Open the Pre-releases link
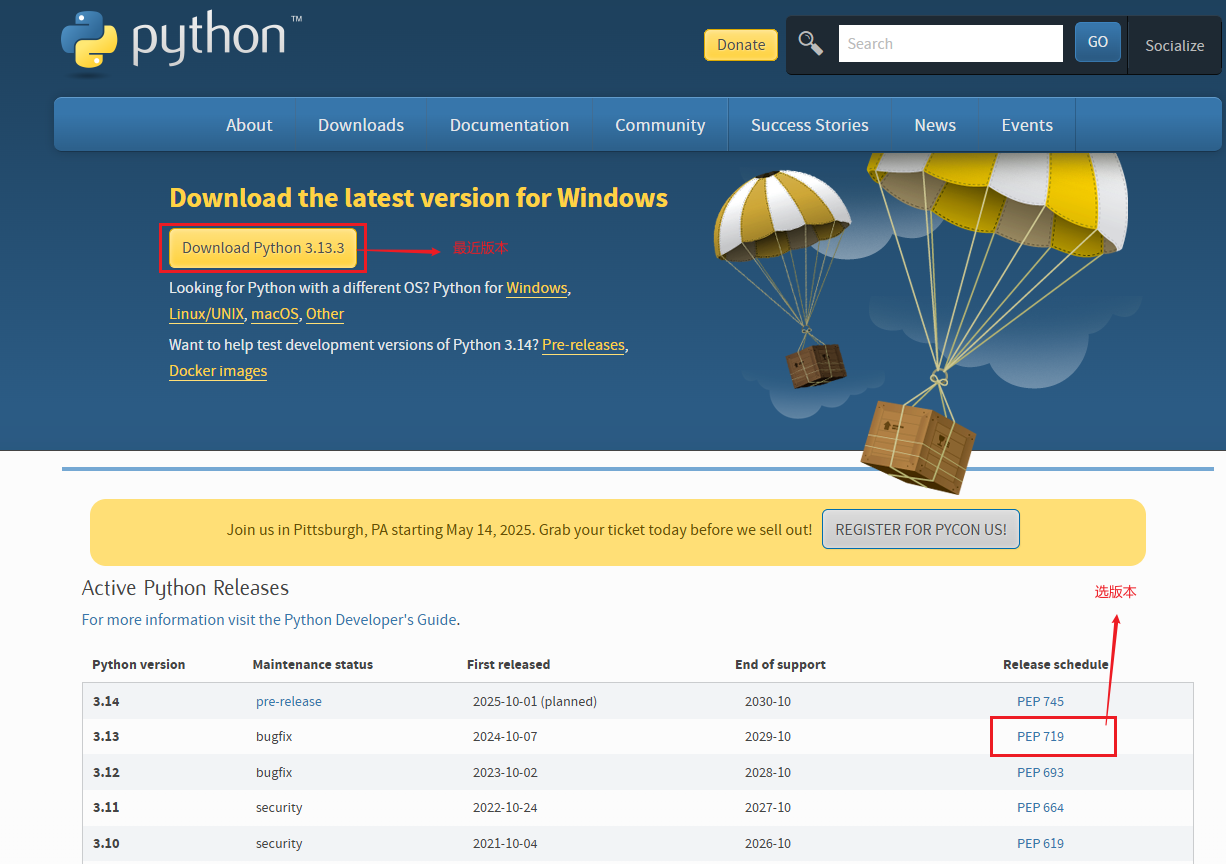The width and height of the screenshot is (1226, 864). [583, 344]
